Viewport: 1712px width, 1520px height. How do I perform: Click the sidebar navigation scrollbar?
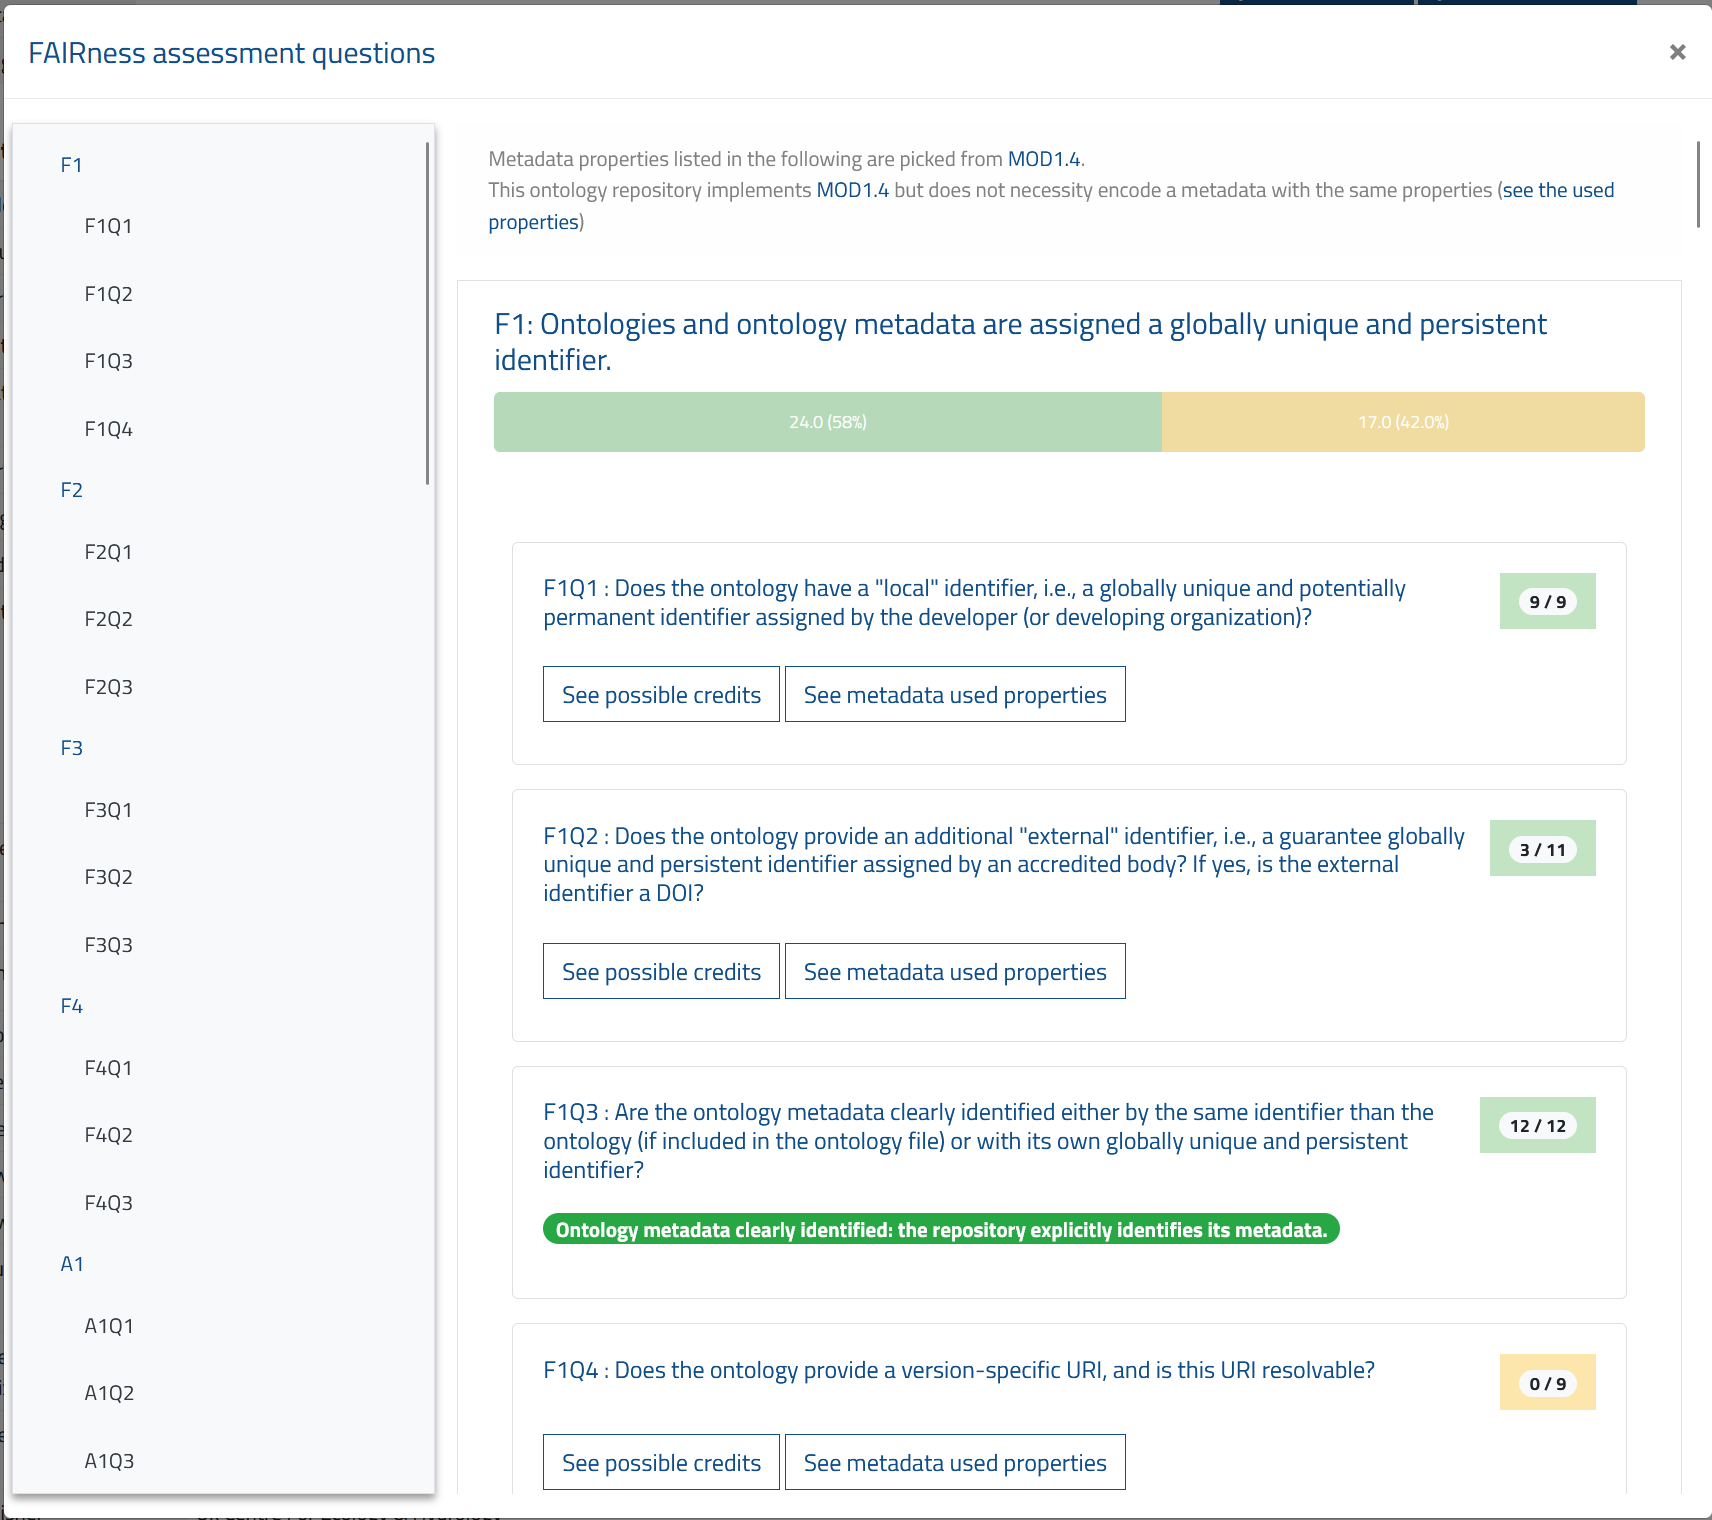click(427, 313)
